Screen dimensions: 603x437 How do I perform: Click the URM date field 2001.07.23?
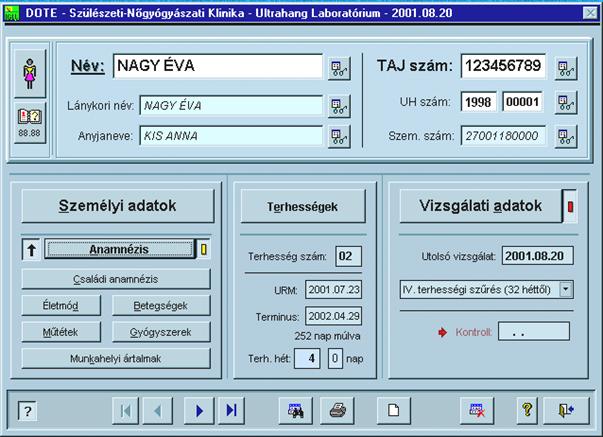(333, 290)
